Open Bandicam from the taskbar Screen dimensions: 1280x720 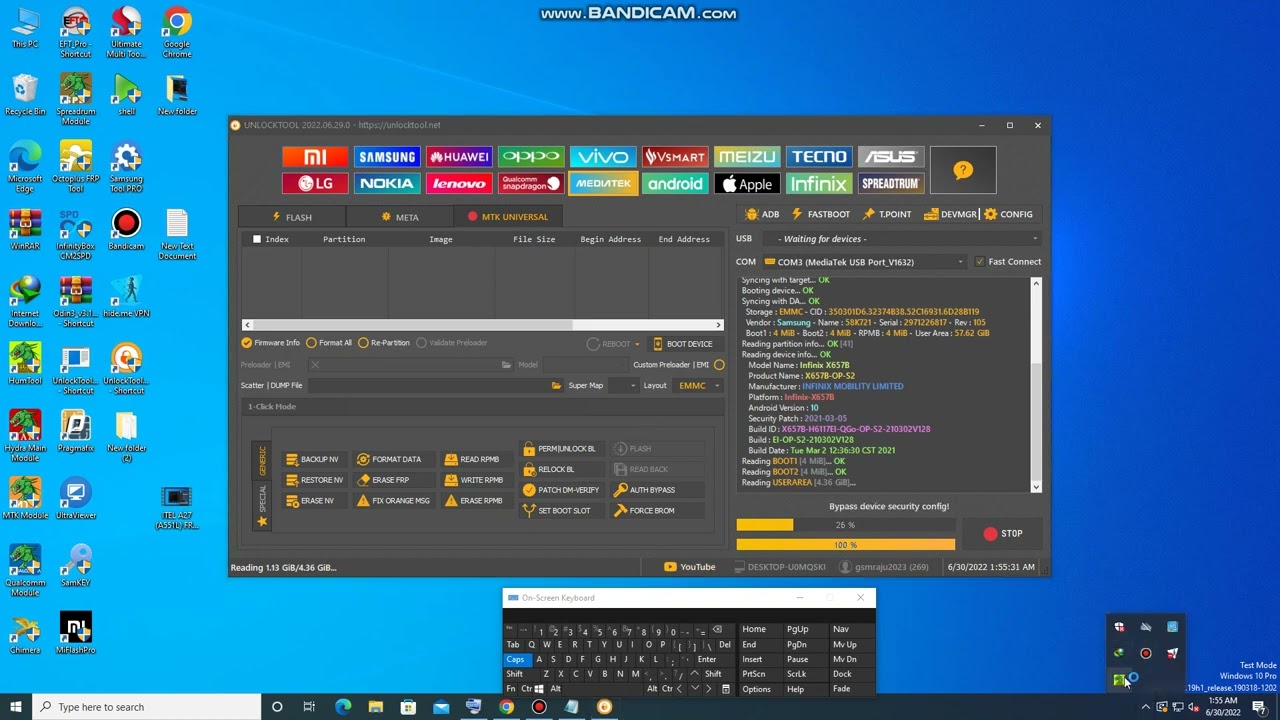click(539, 707)
